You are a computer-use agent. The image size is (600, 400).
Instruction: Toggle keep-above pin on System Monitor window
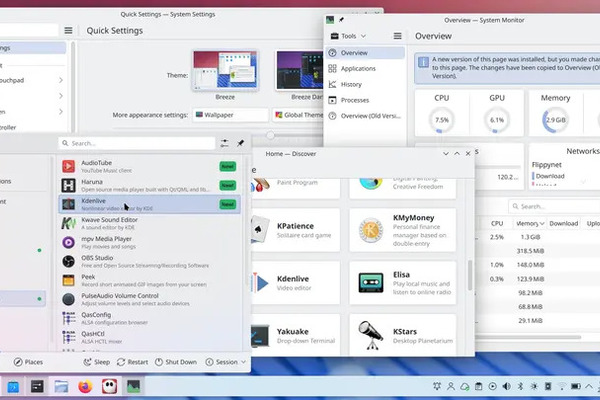pyautogui.click(x=341, y=20)
